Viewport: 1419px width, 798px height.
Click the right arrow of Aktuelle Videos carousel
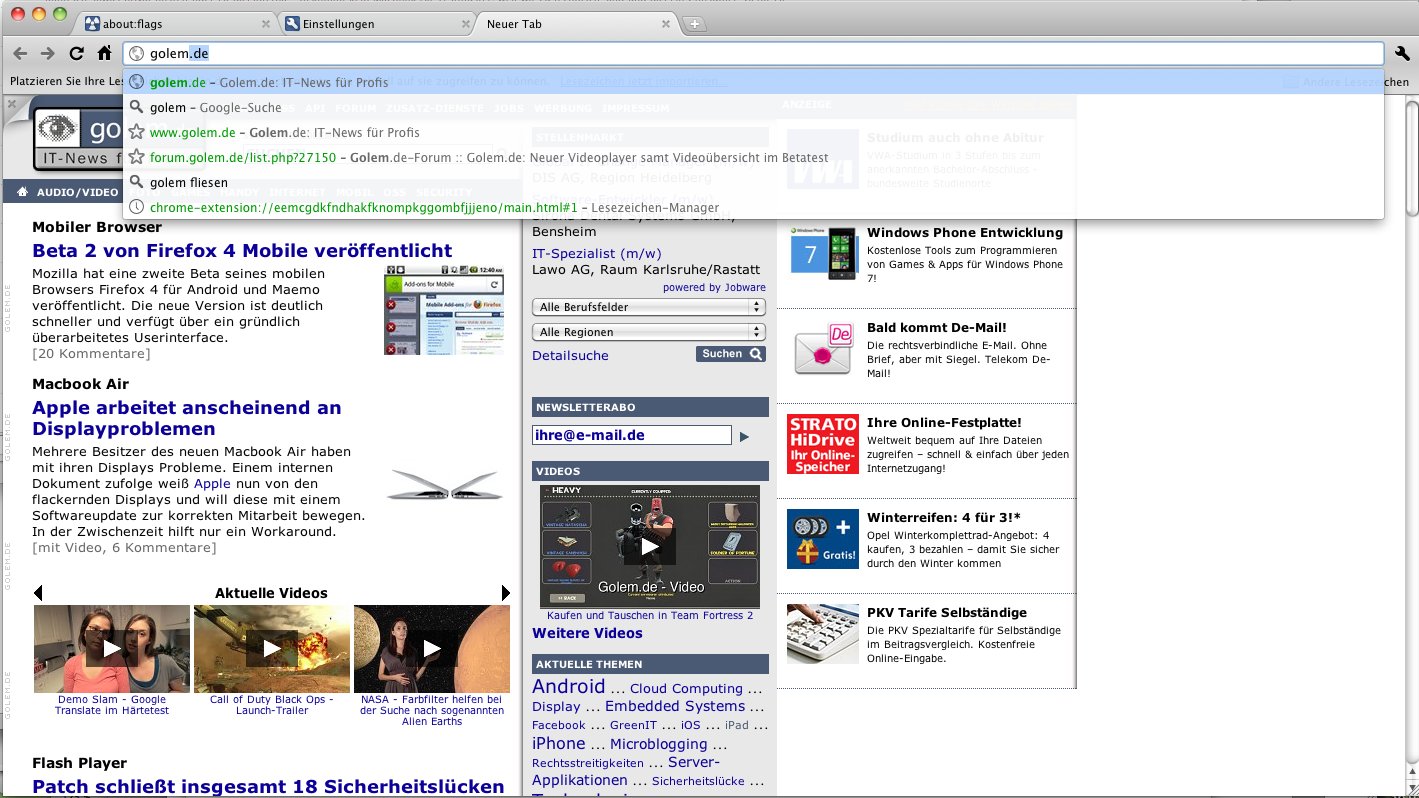(x=506, y=593)
